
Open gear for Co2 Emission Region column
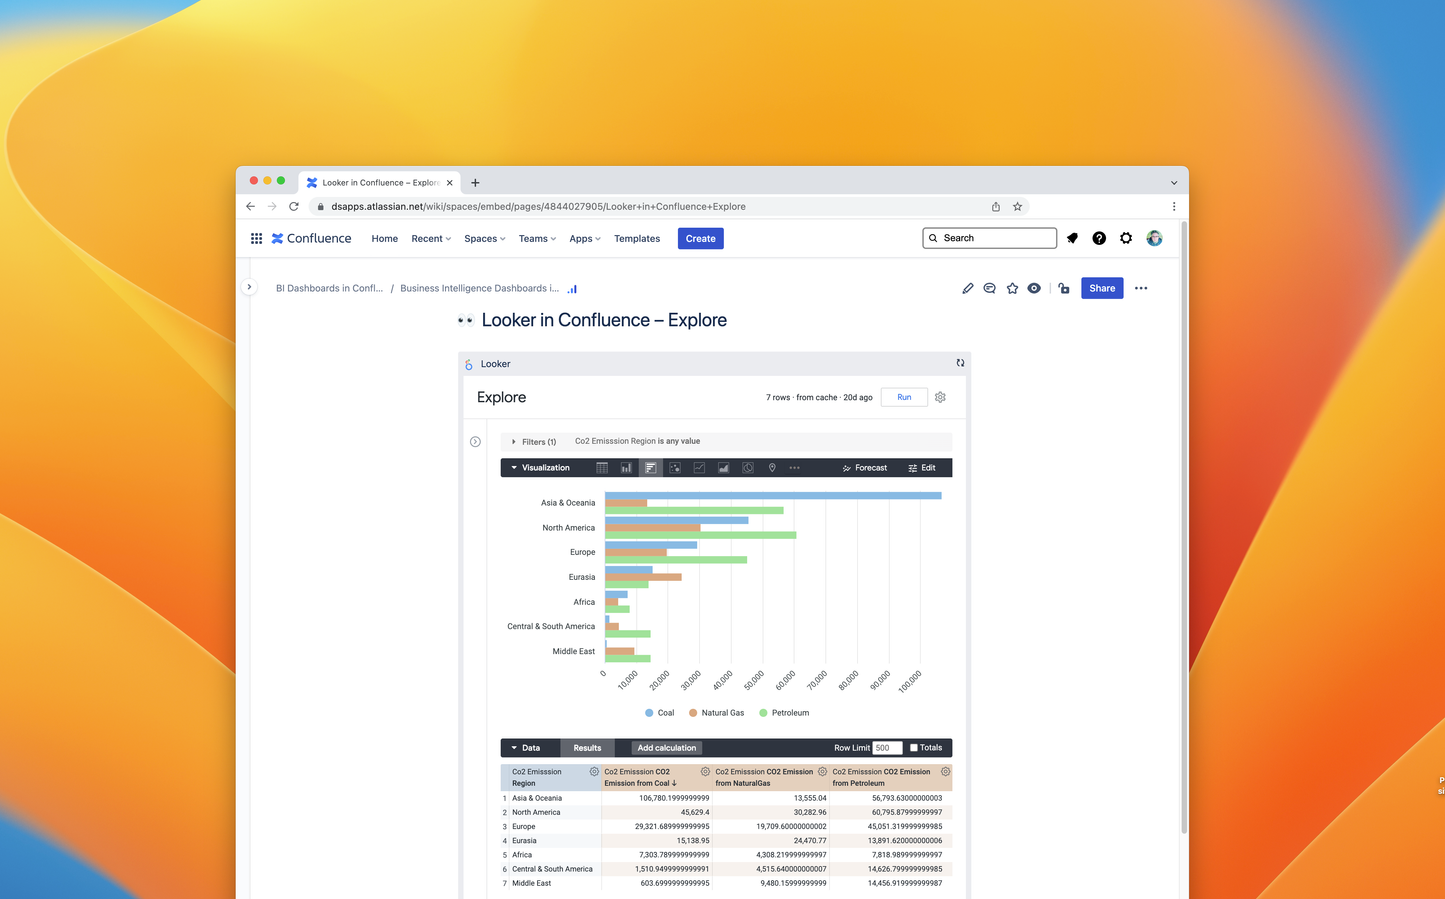(594, 772)
